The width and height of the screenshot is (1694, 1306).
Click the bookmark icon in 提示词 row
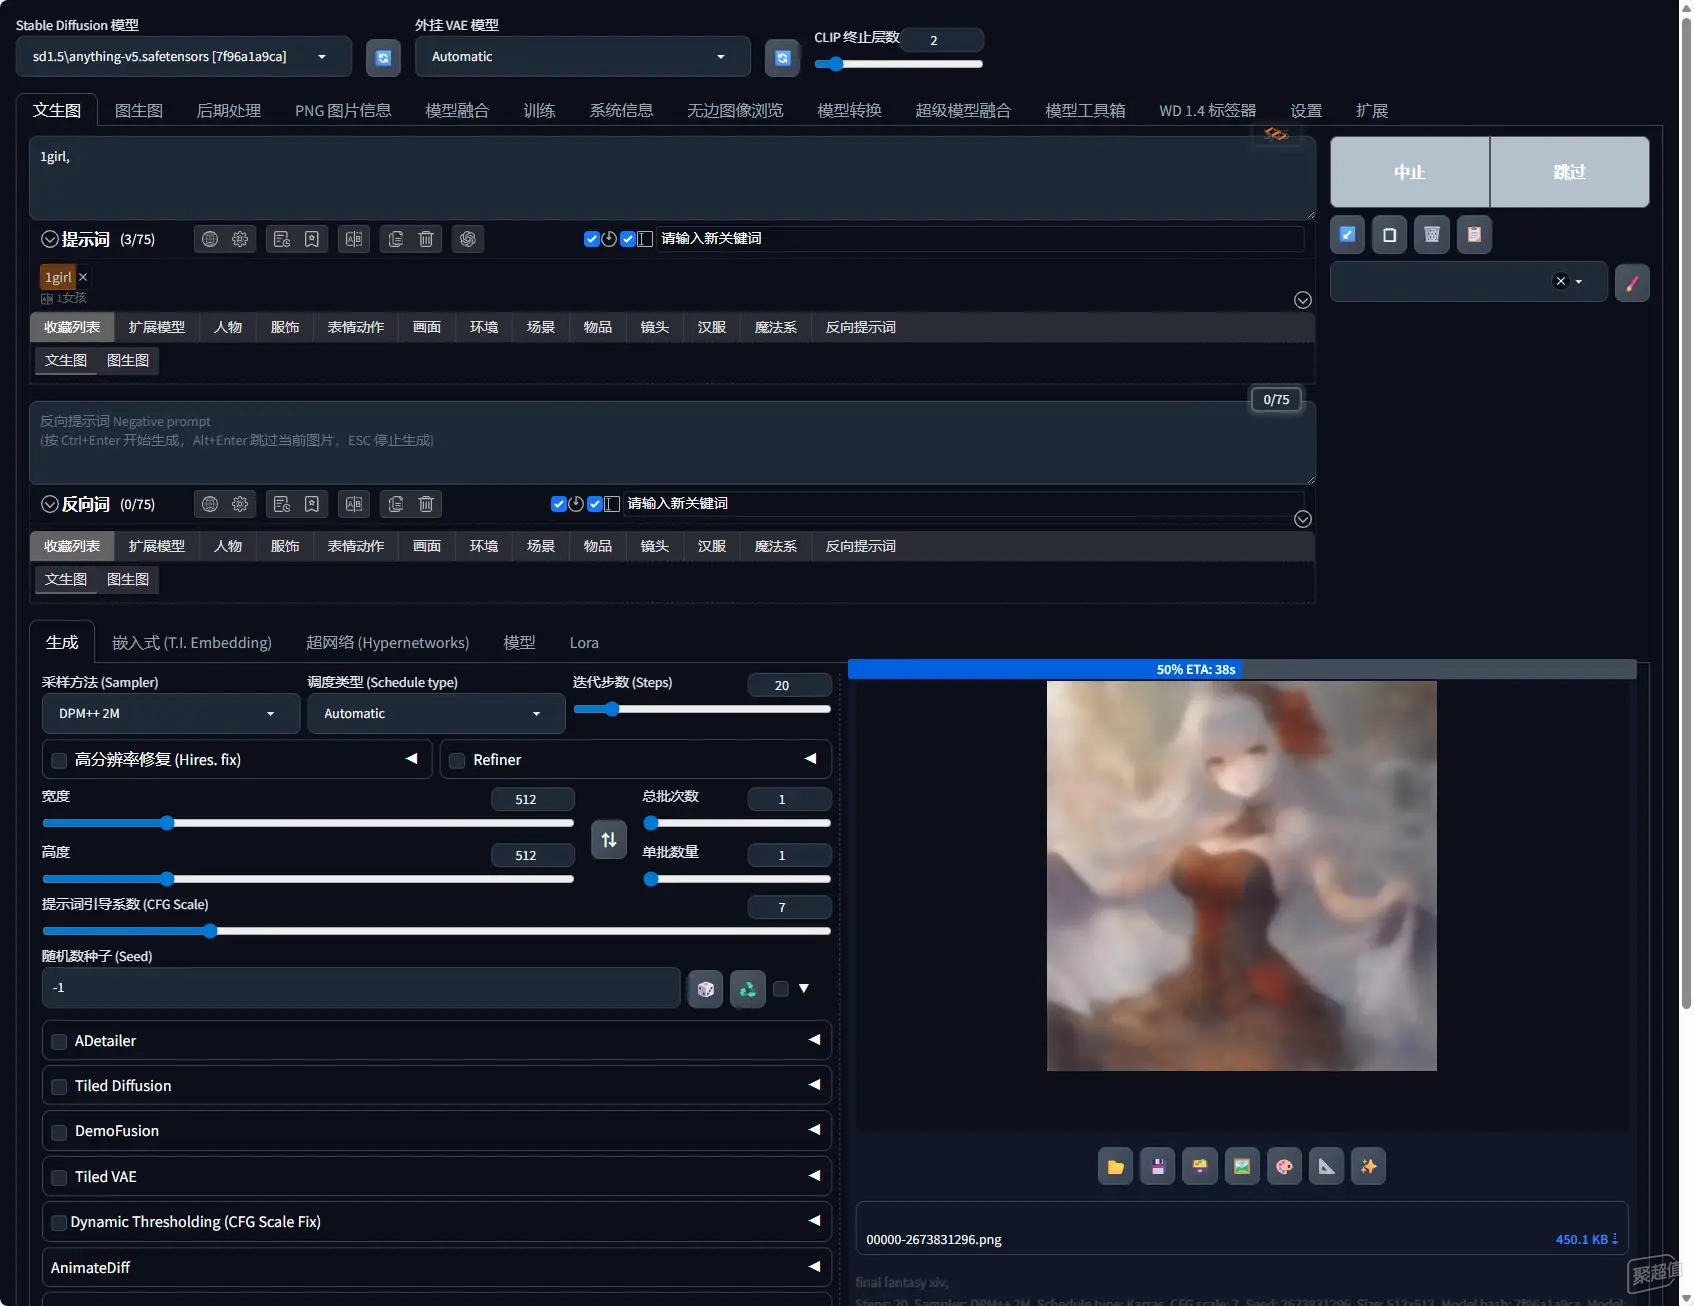(312, 239)
